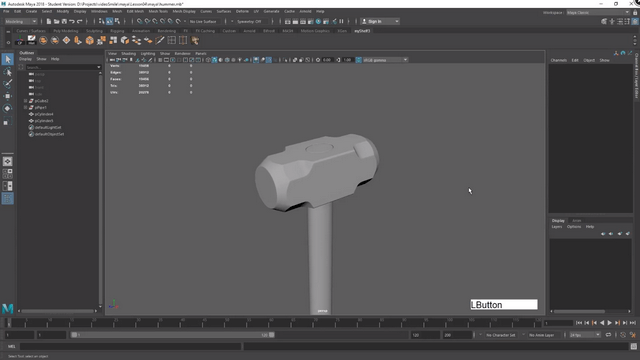Toggle loop playback icon

[608, 335]
